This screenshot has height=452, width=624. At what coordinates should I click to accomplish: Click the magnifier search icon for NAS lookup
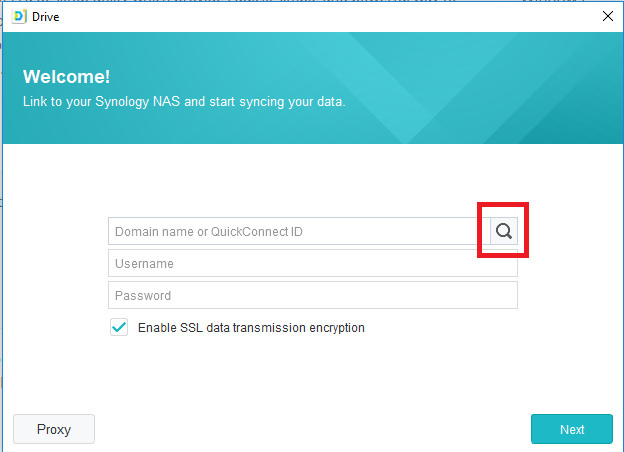point(504,231)
